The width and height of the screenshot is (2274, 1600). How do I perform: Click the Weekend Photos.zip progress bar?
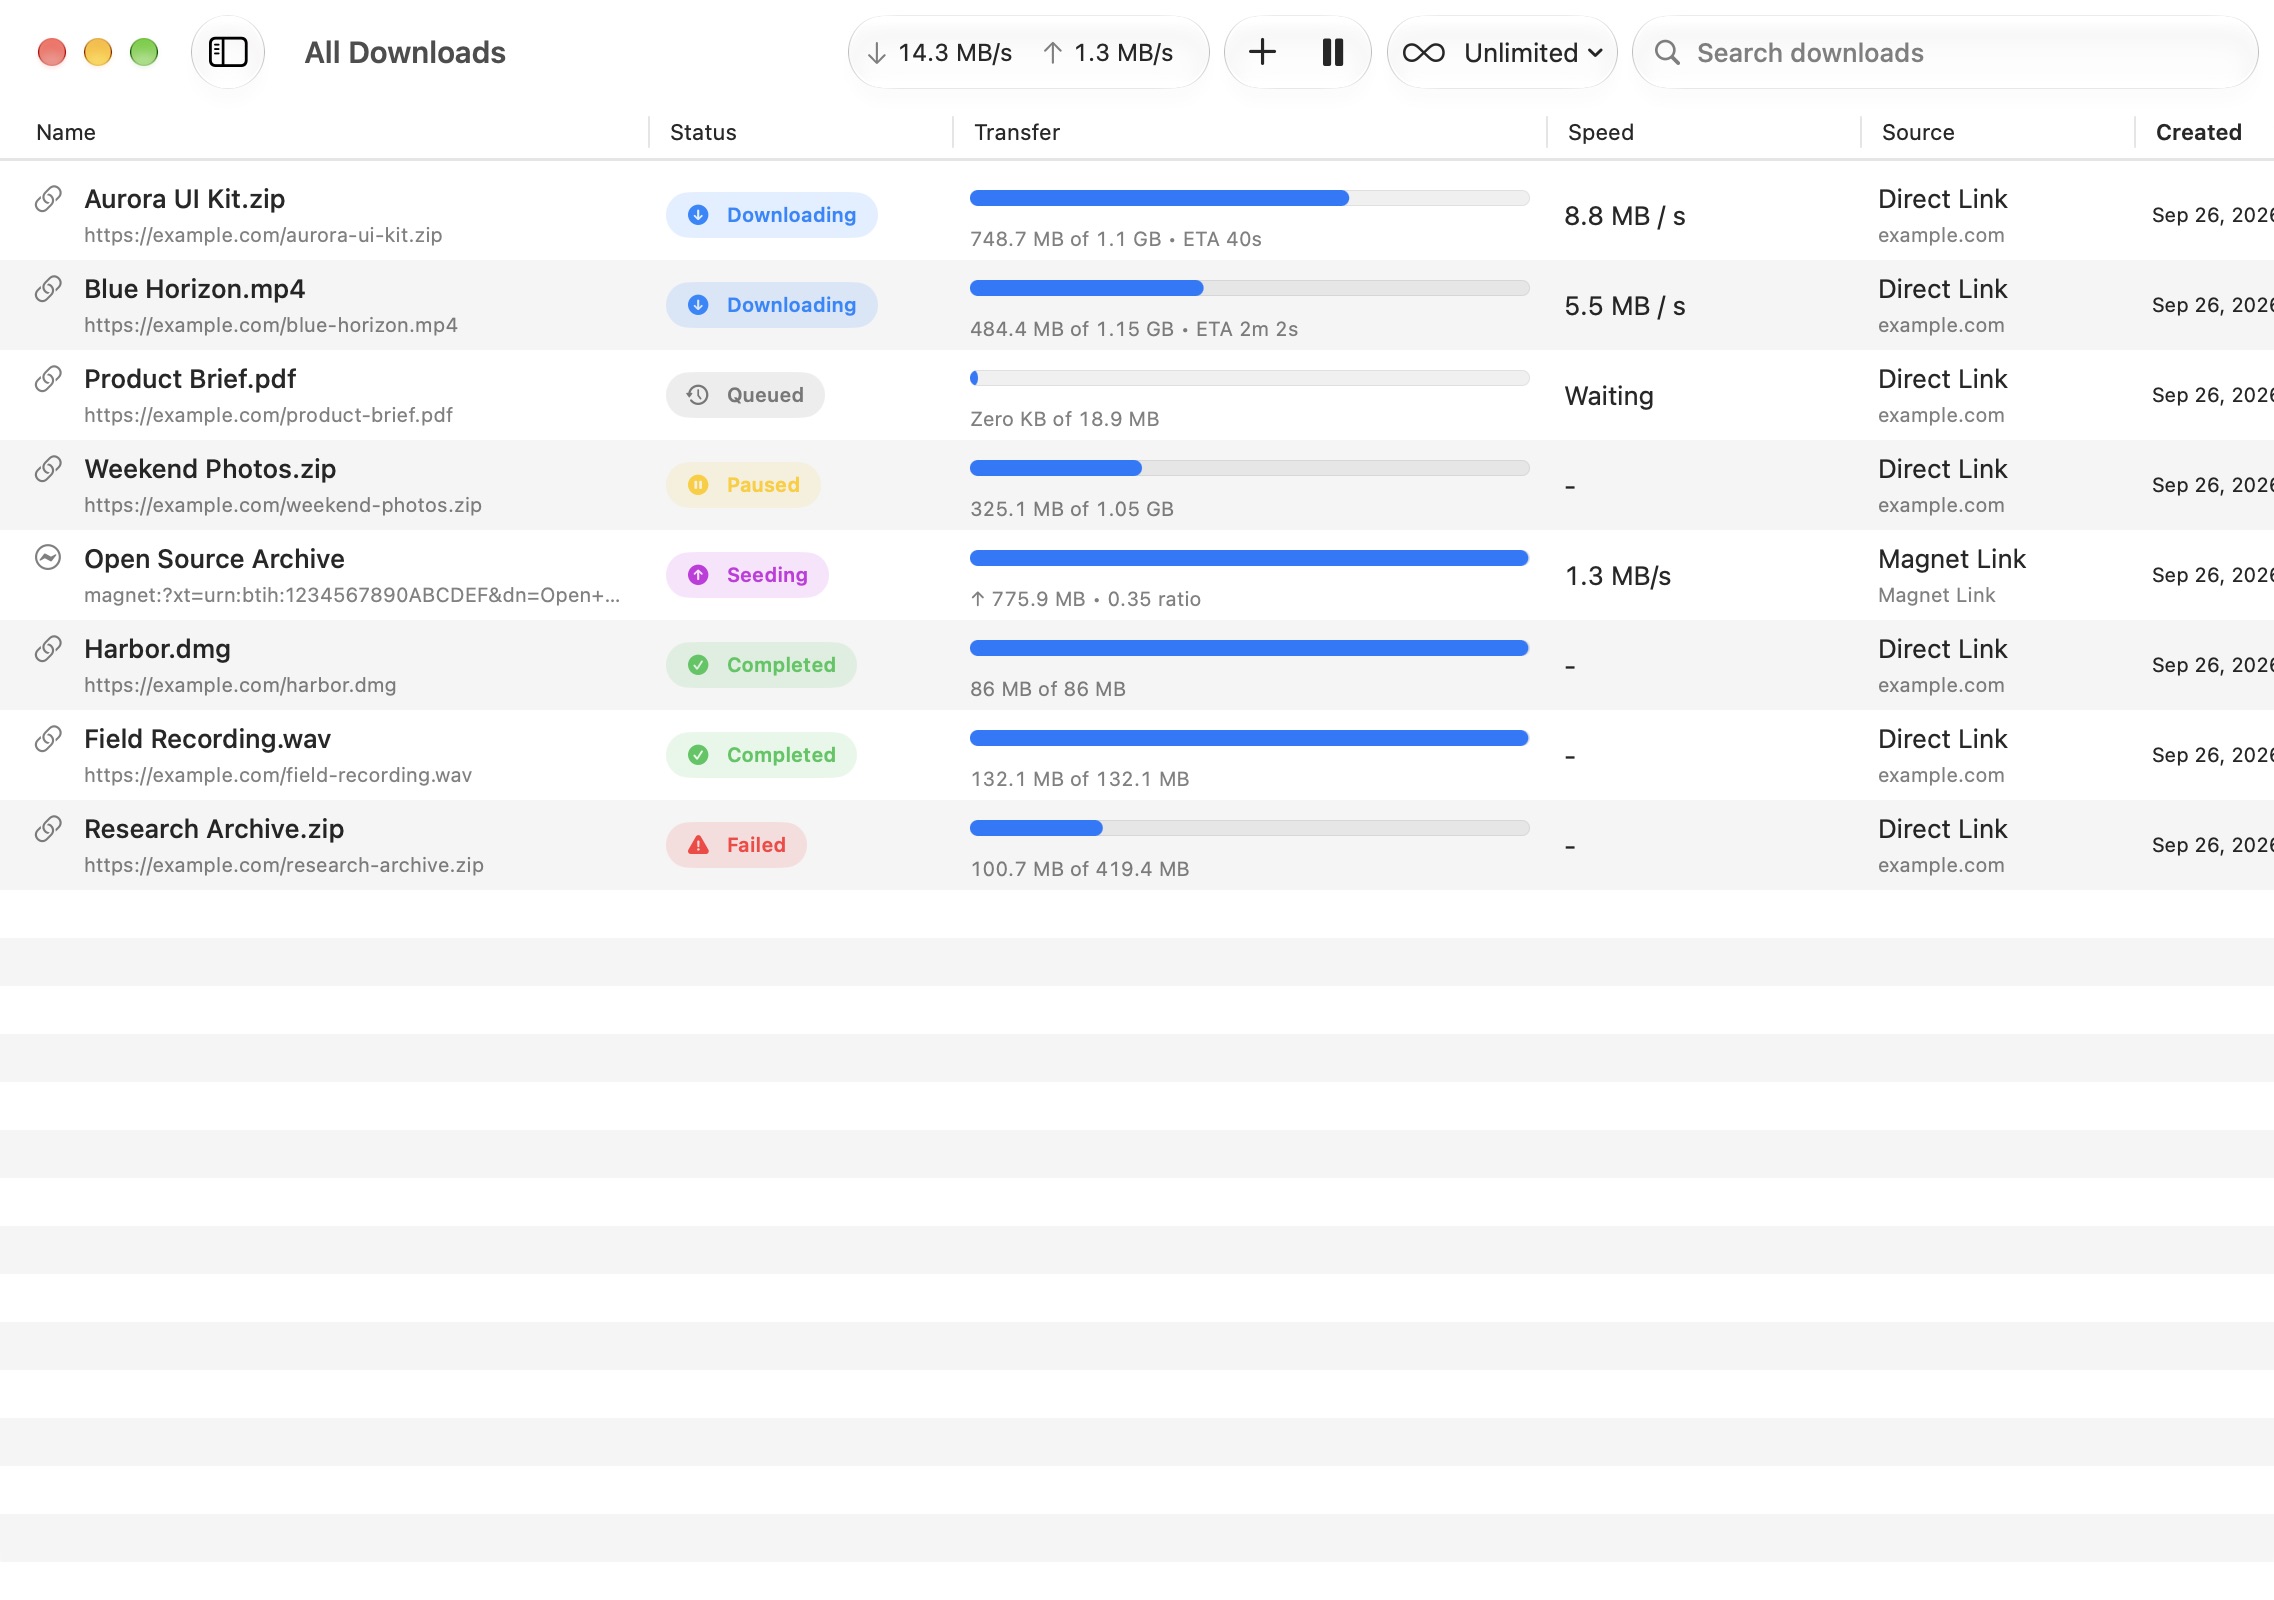1249,468
